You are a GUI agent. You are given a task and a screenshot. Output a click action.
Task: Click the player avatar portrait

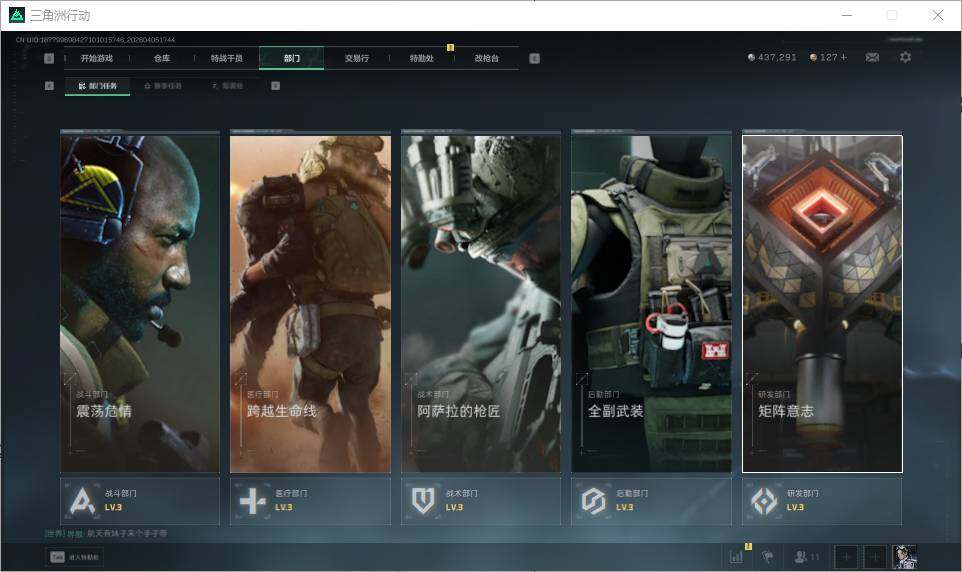click(904, 556)
